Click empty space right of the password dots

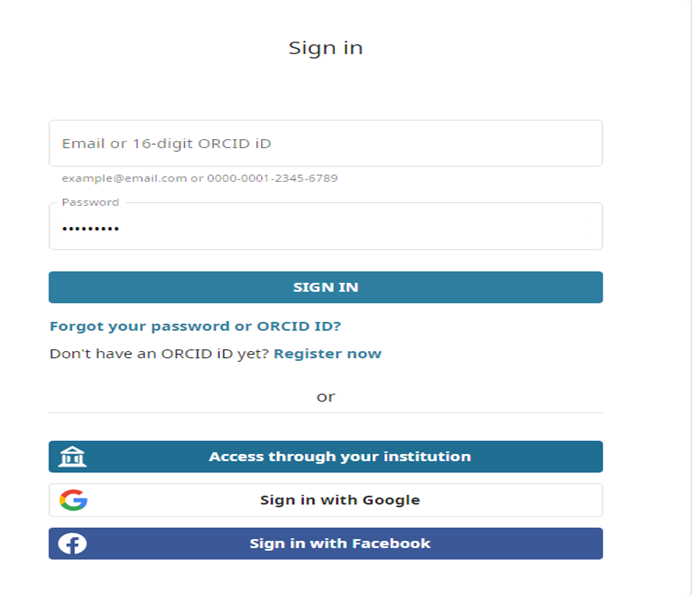point(400,230)
